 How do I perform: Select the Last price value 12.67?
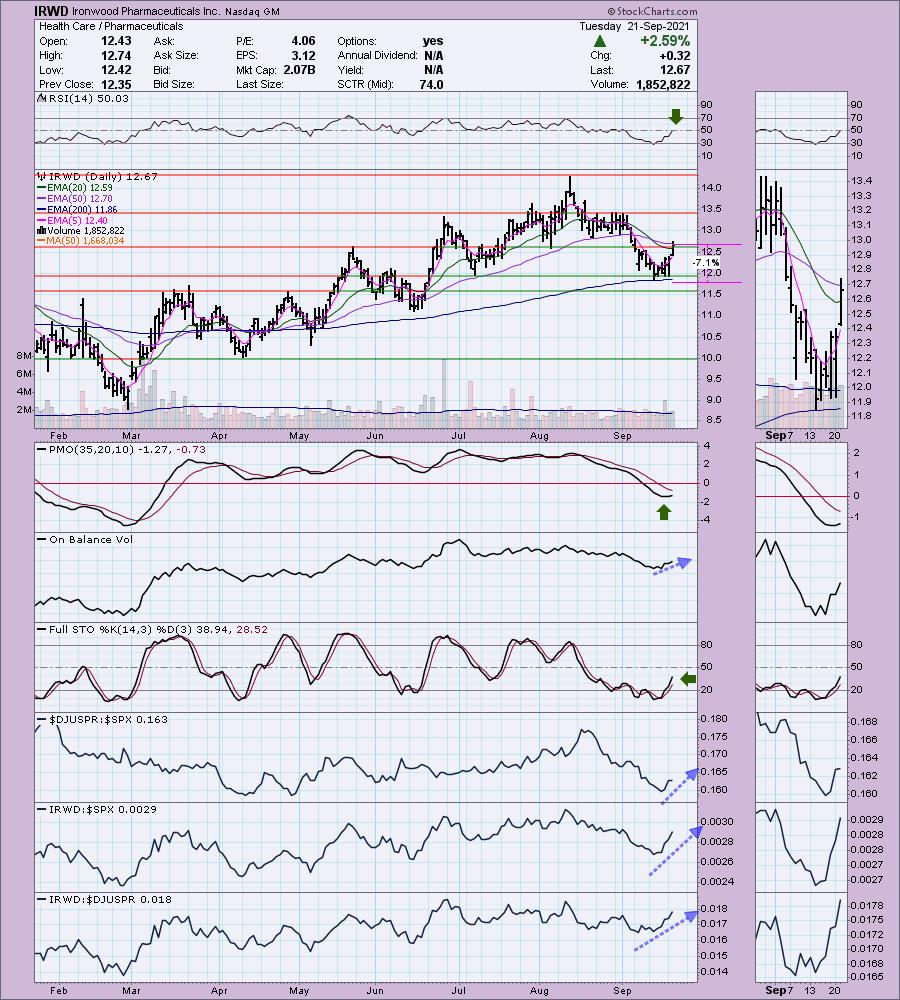[675, 70]
